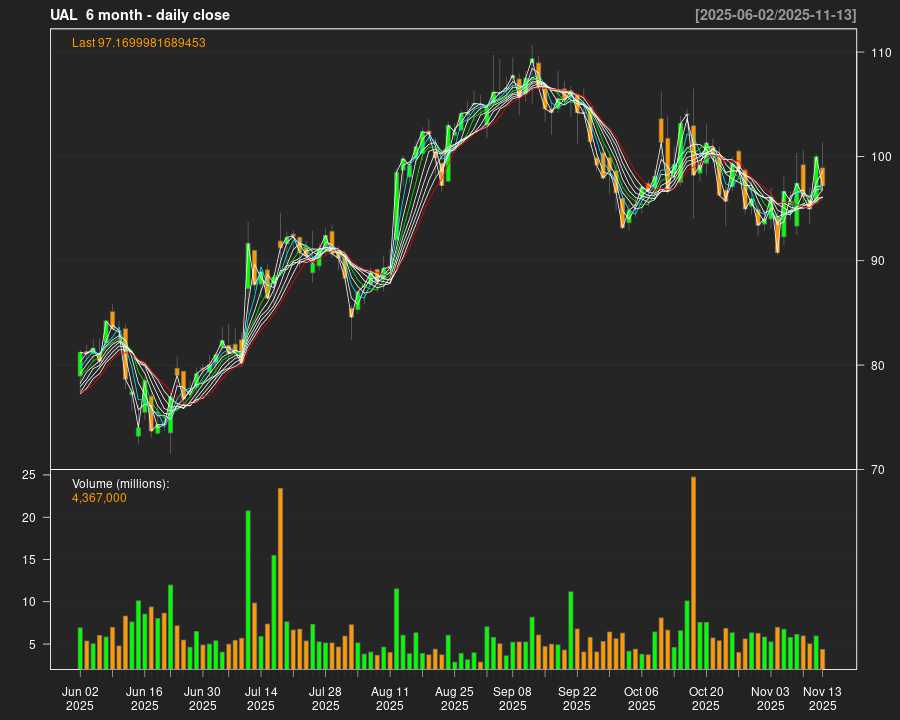Click the 'Oct 20 2025' date tick label

tap(706, 698)
